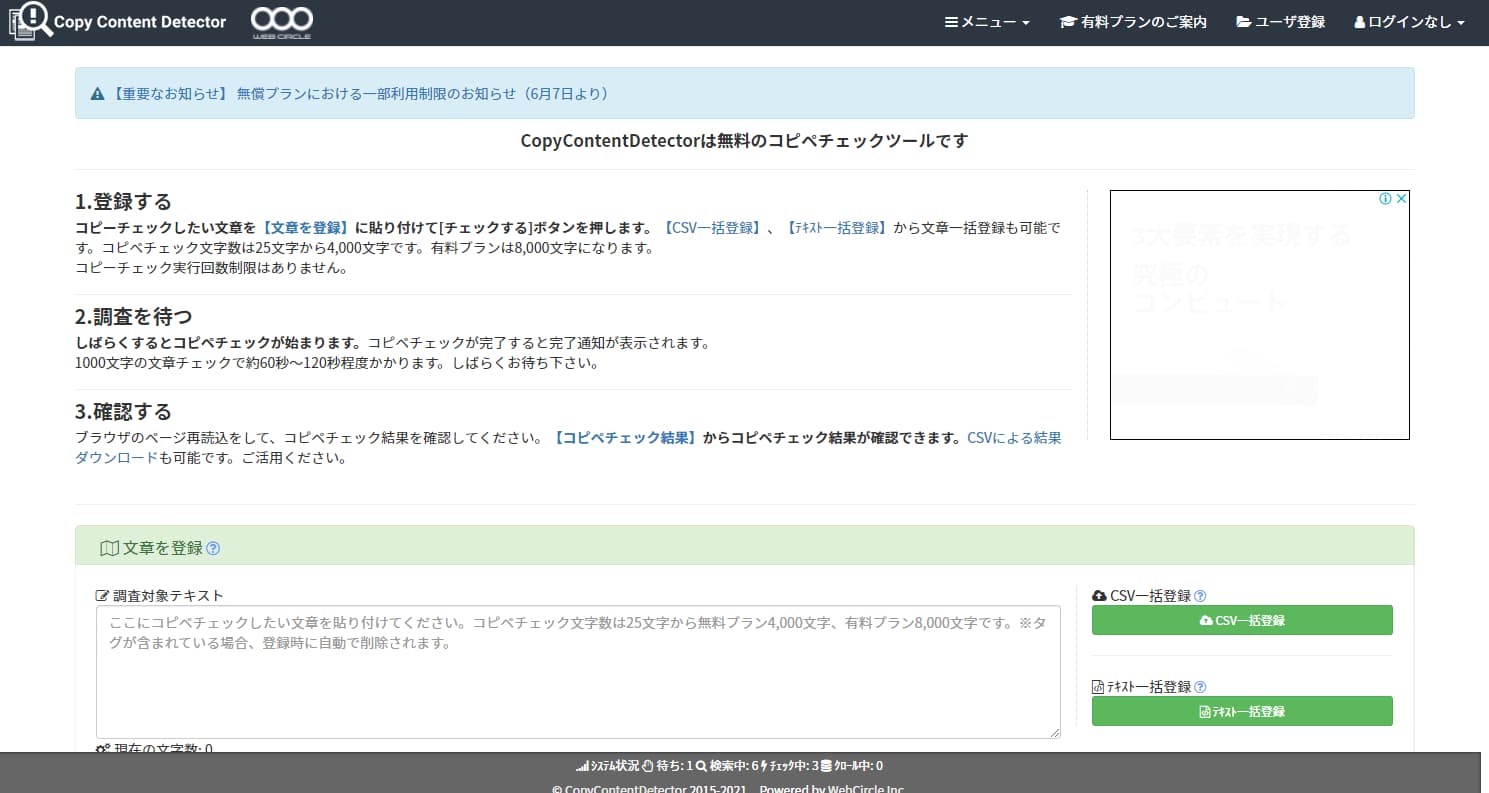Follow the 【CSV一括登録】 link in step 1
1489x793 pixels.
click(712, 227)
